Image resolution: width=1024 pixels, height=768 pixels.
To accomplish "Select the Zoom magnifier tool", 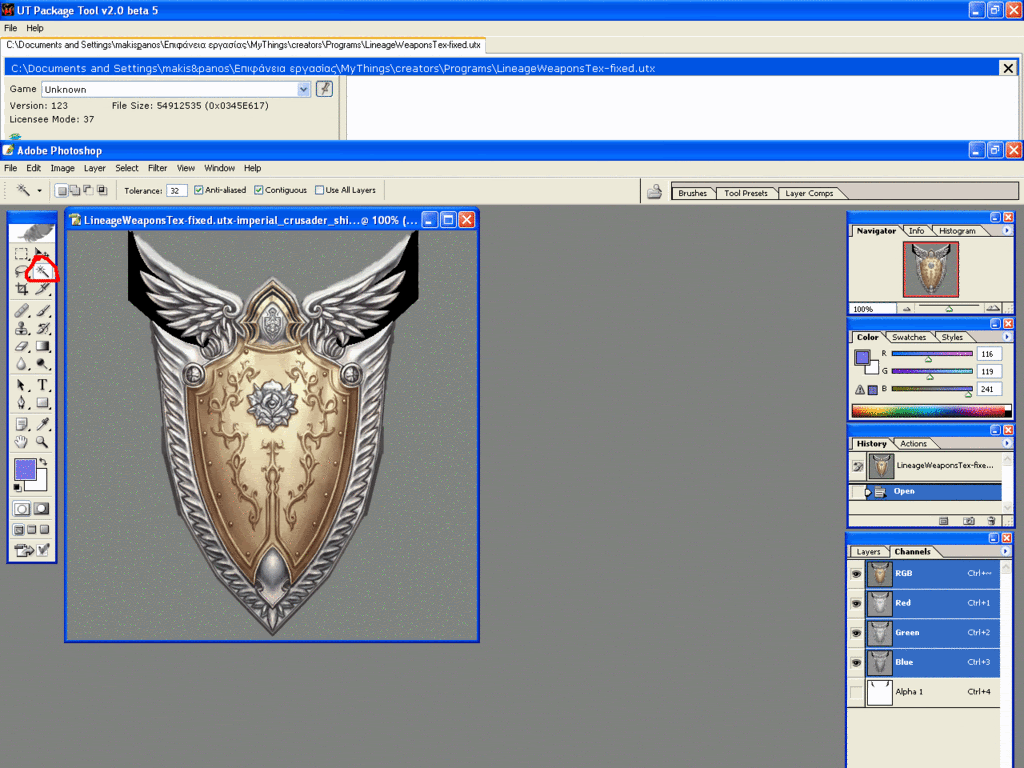I will click(x=43, y=441).
